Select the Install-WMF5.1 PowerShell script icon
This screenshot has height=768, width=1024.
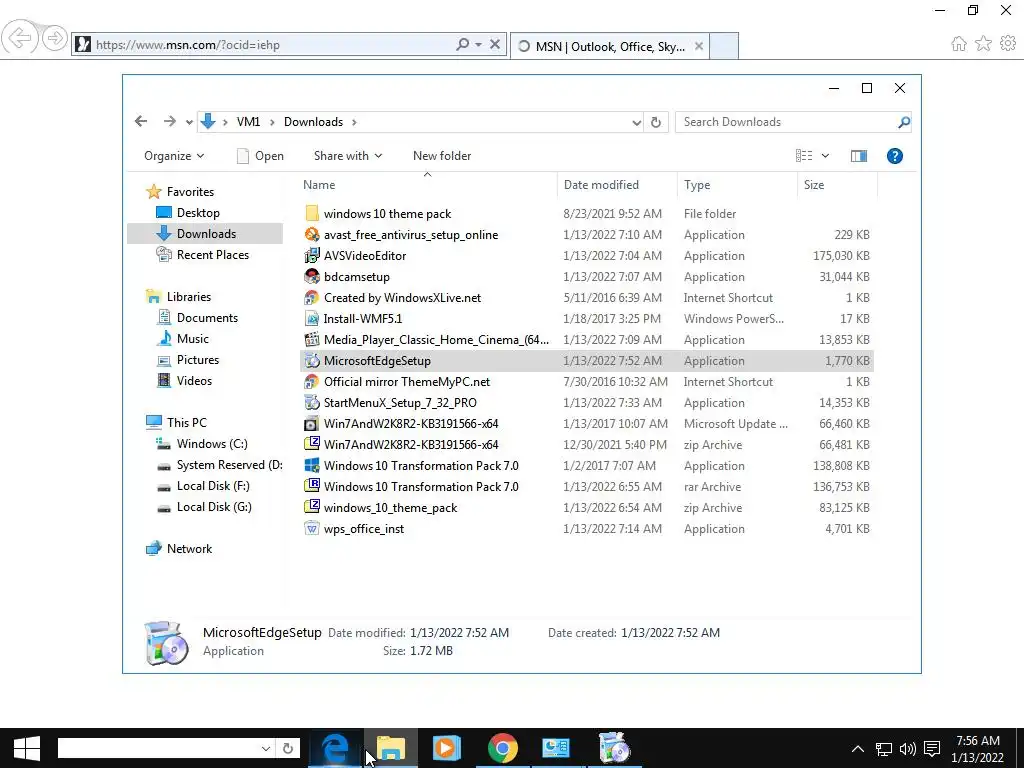pos(312,319)
